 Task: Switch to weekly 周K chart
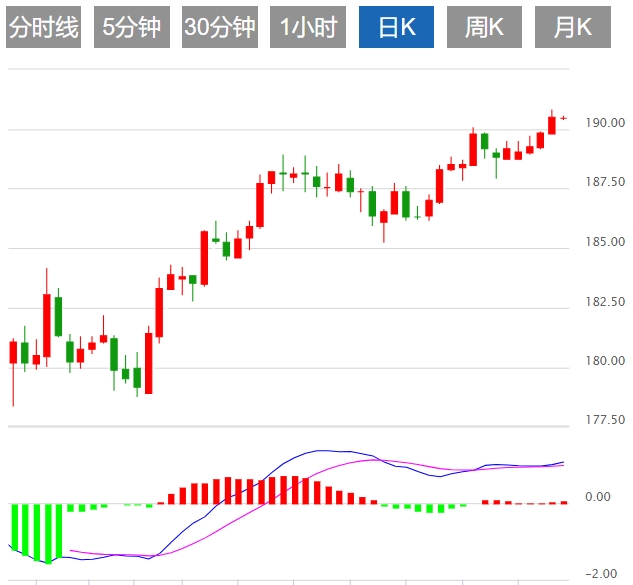(x=484, y=28)
